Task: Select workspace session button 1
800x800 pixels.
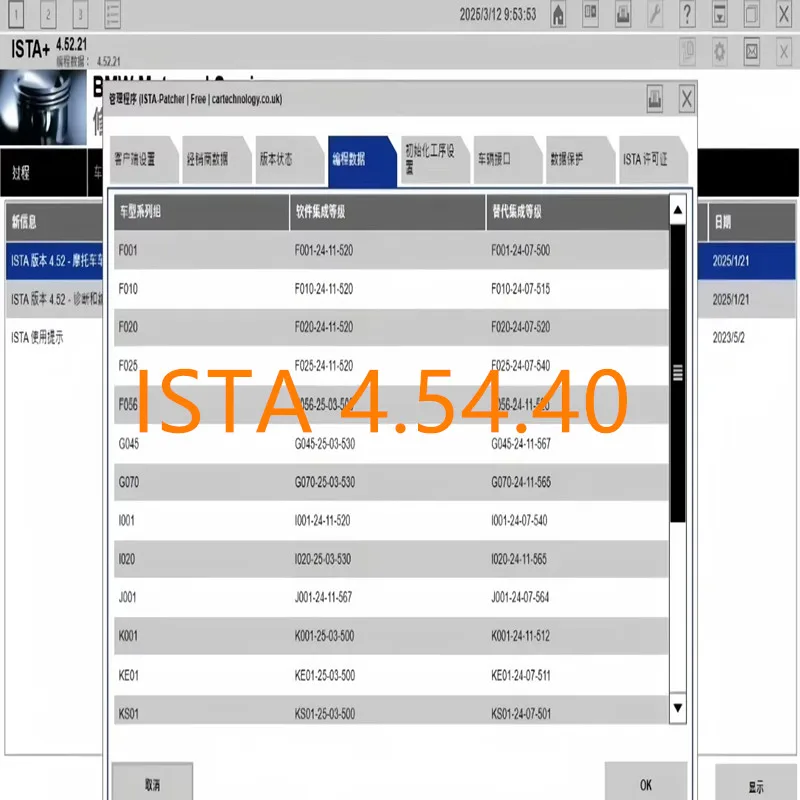Action: pyautogui.click(x=17, y=15)
